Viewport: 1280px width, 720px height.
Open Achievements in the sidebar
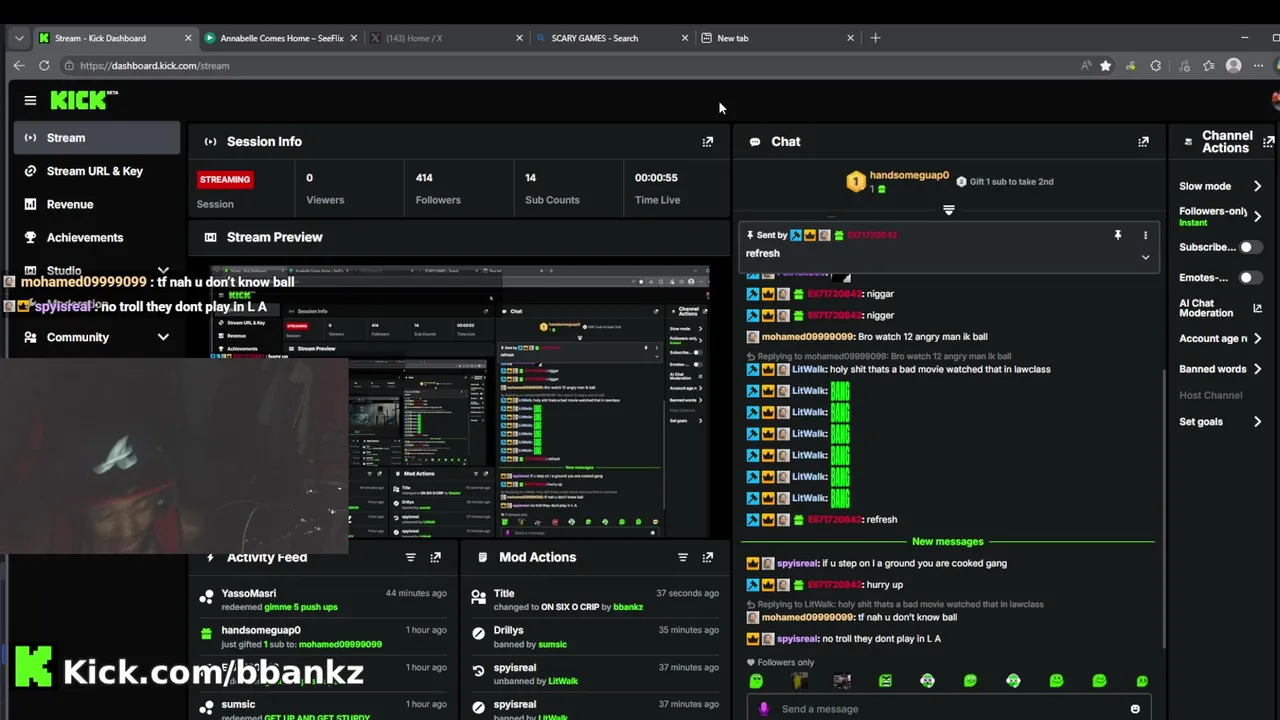click(97, 238)
